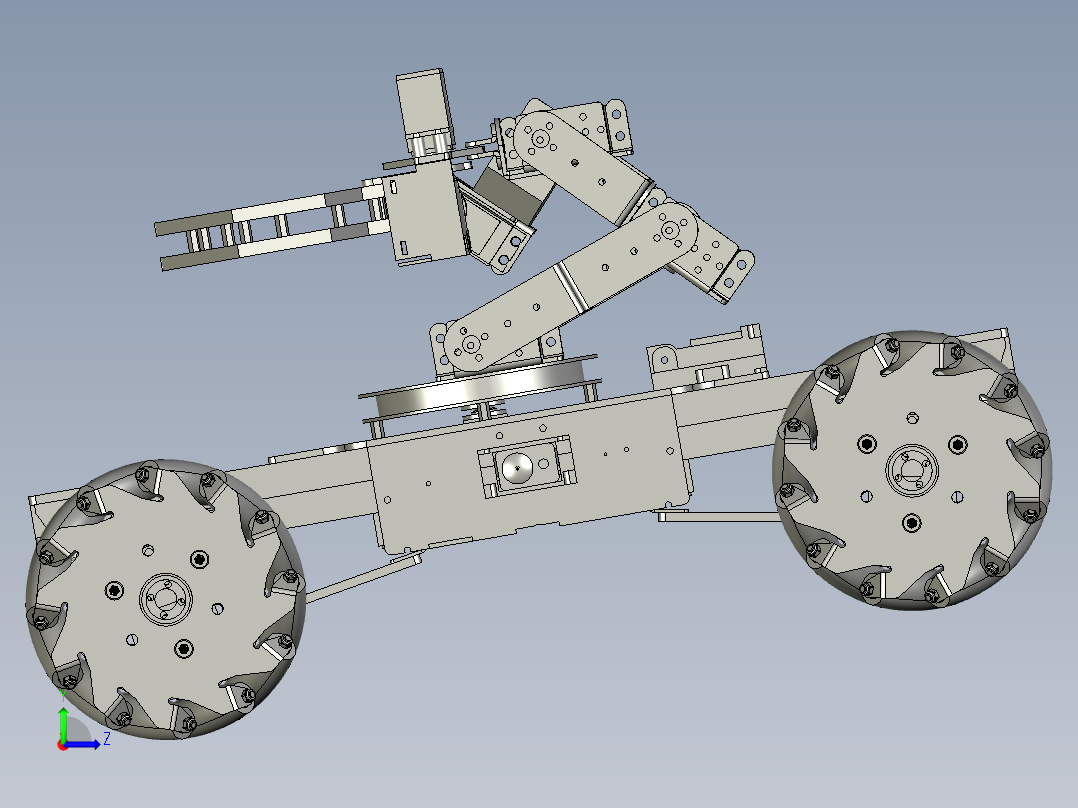Click the blue Z axis arrow of the triad
Image resolution: width=1078 pixels, height=808 pixels.
82,744
